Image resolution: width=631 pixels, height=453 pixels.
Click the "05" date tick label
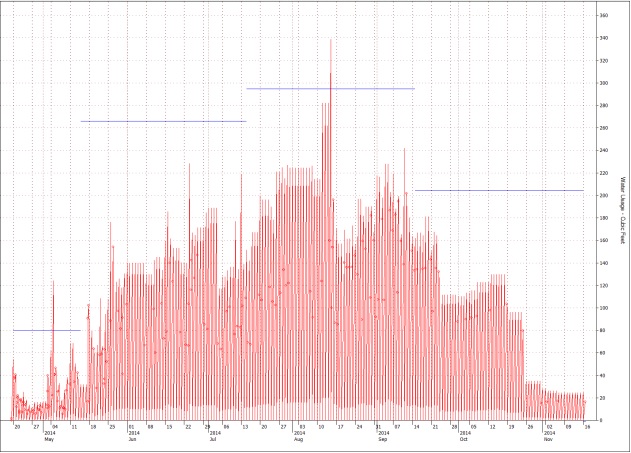tap(473, 427)
